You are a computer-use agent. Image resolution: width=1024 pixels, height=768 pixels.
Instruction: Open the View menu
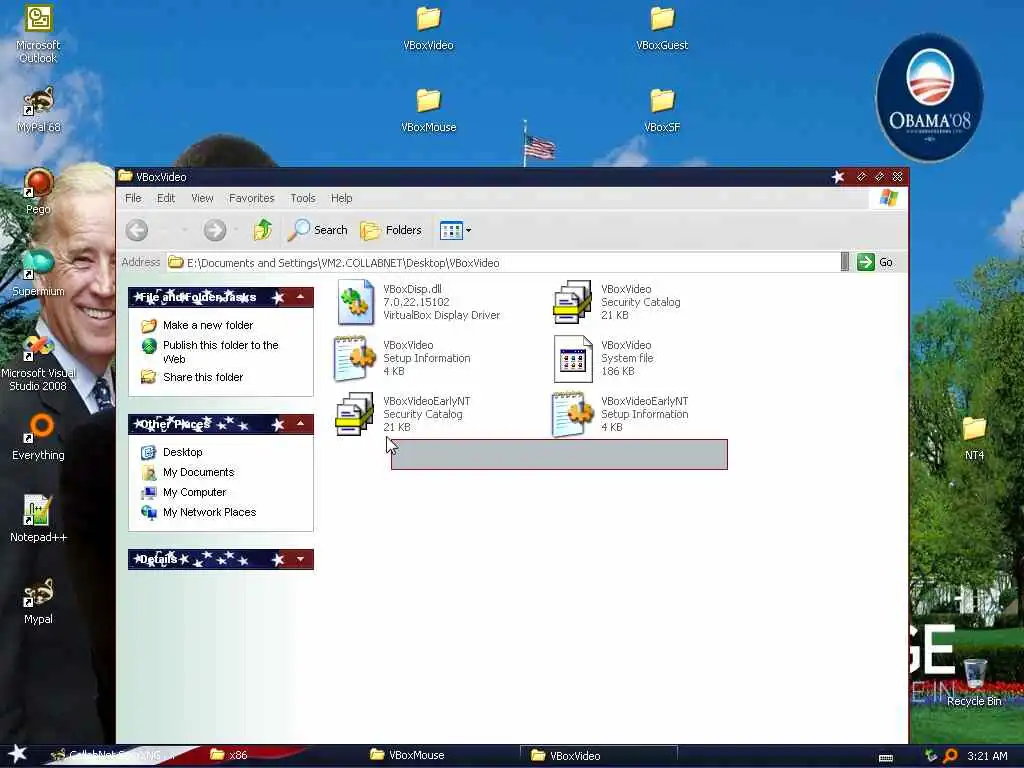point(202,198)
